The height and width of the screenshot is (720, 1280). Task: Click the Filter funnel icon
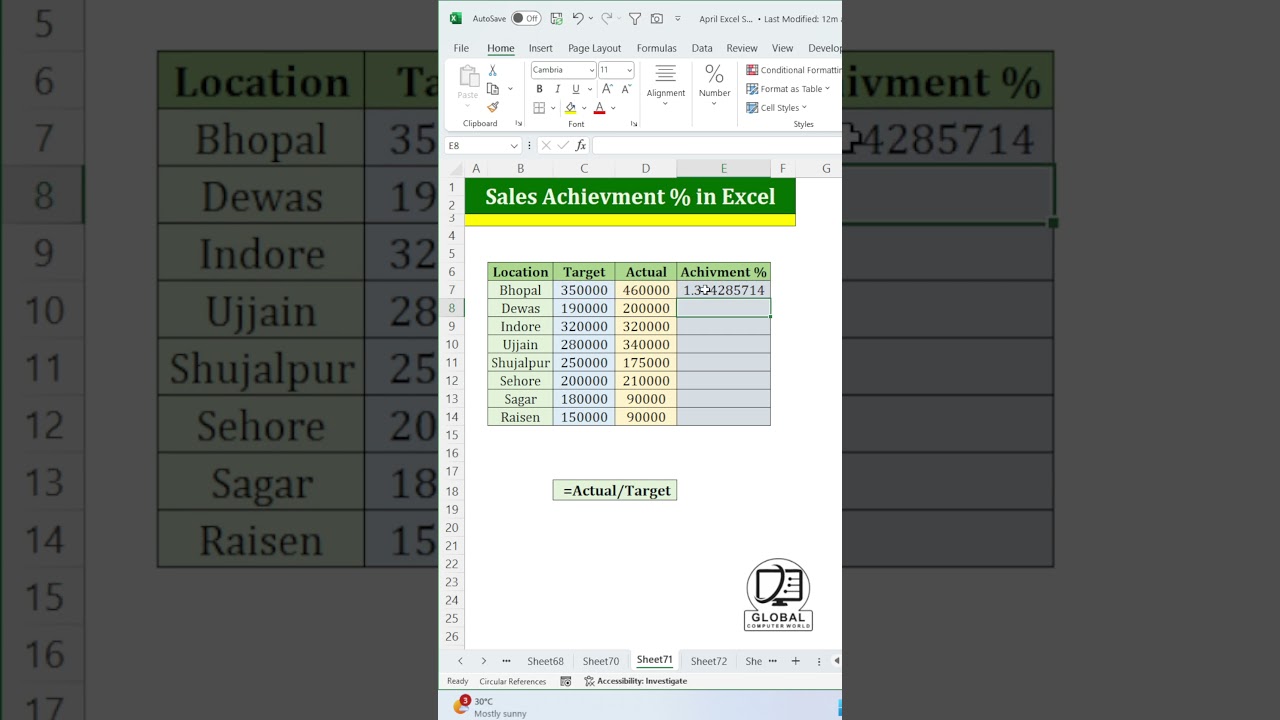coord(634,18)
